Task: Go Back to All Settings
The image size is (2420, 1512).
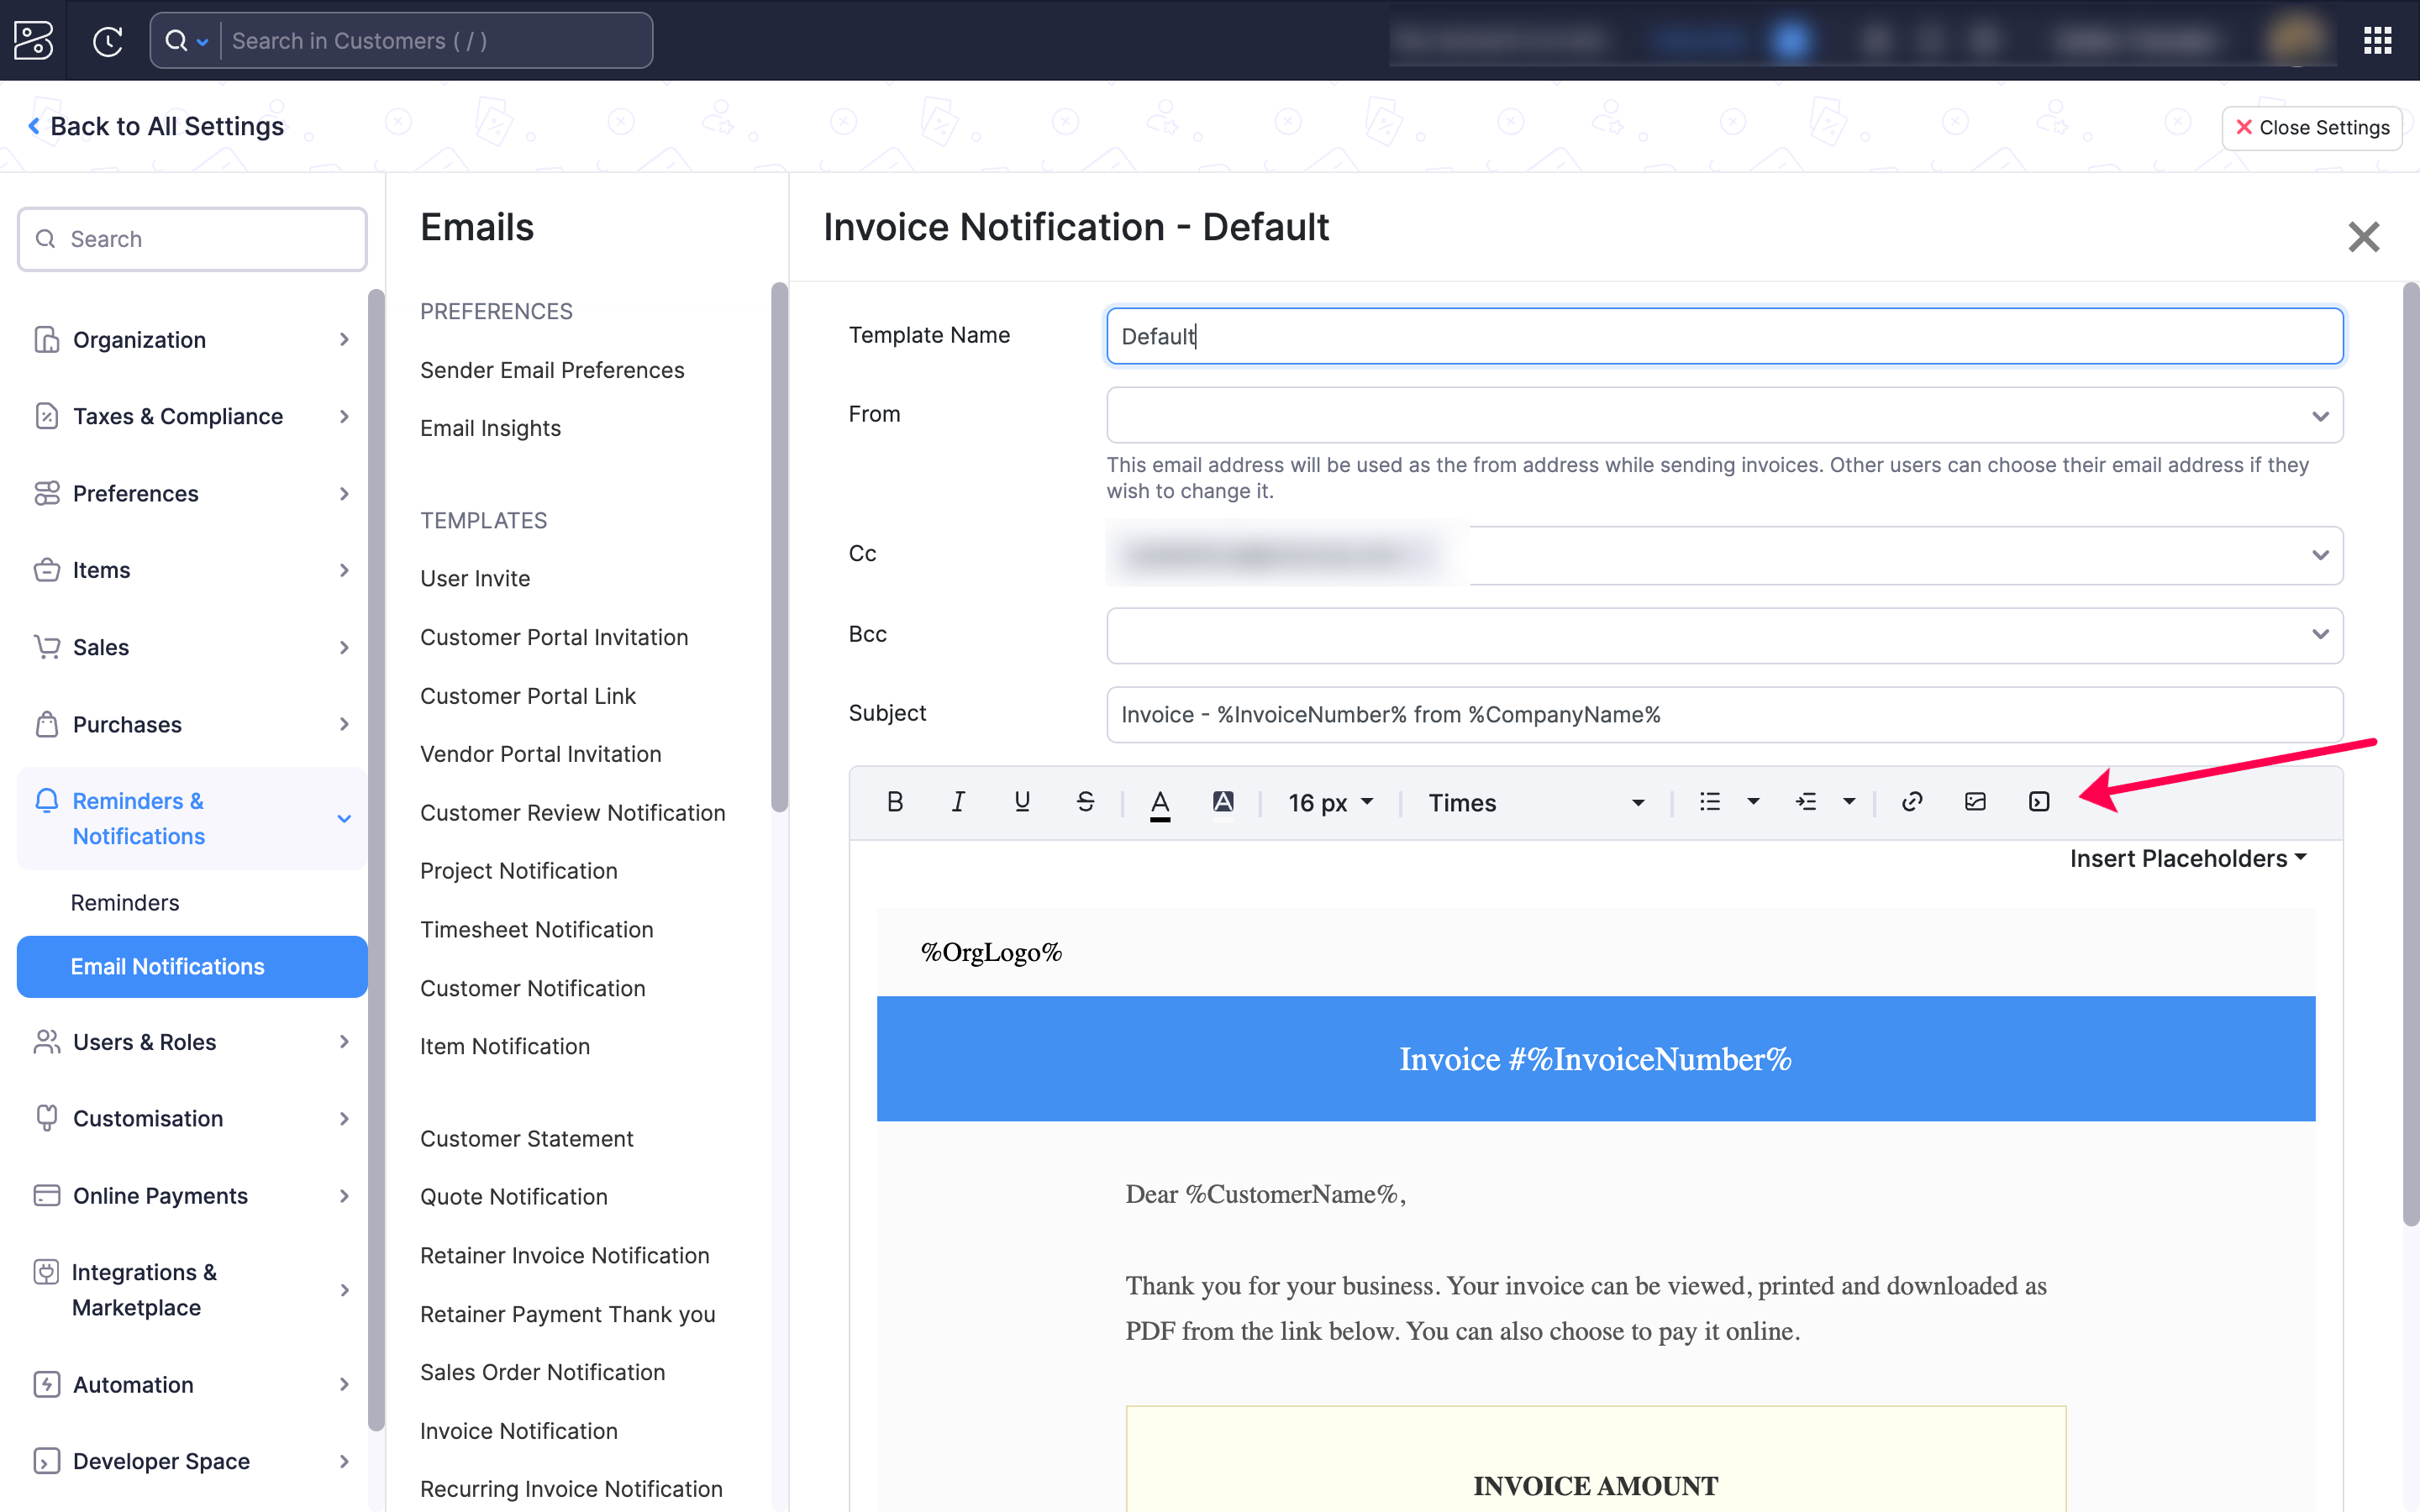Action: coord(156,126)
